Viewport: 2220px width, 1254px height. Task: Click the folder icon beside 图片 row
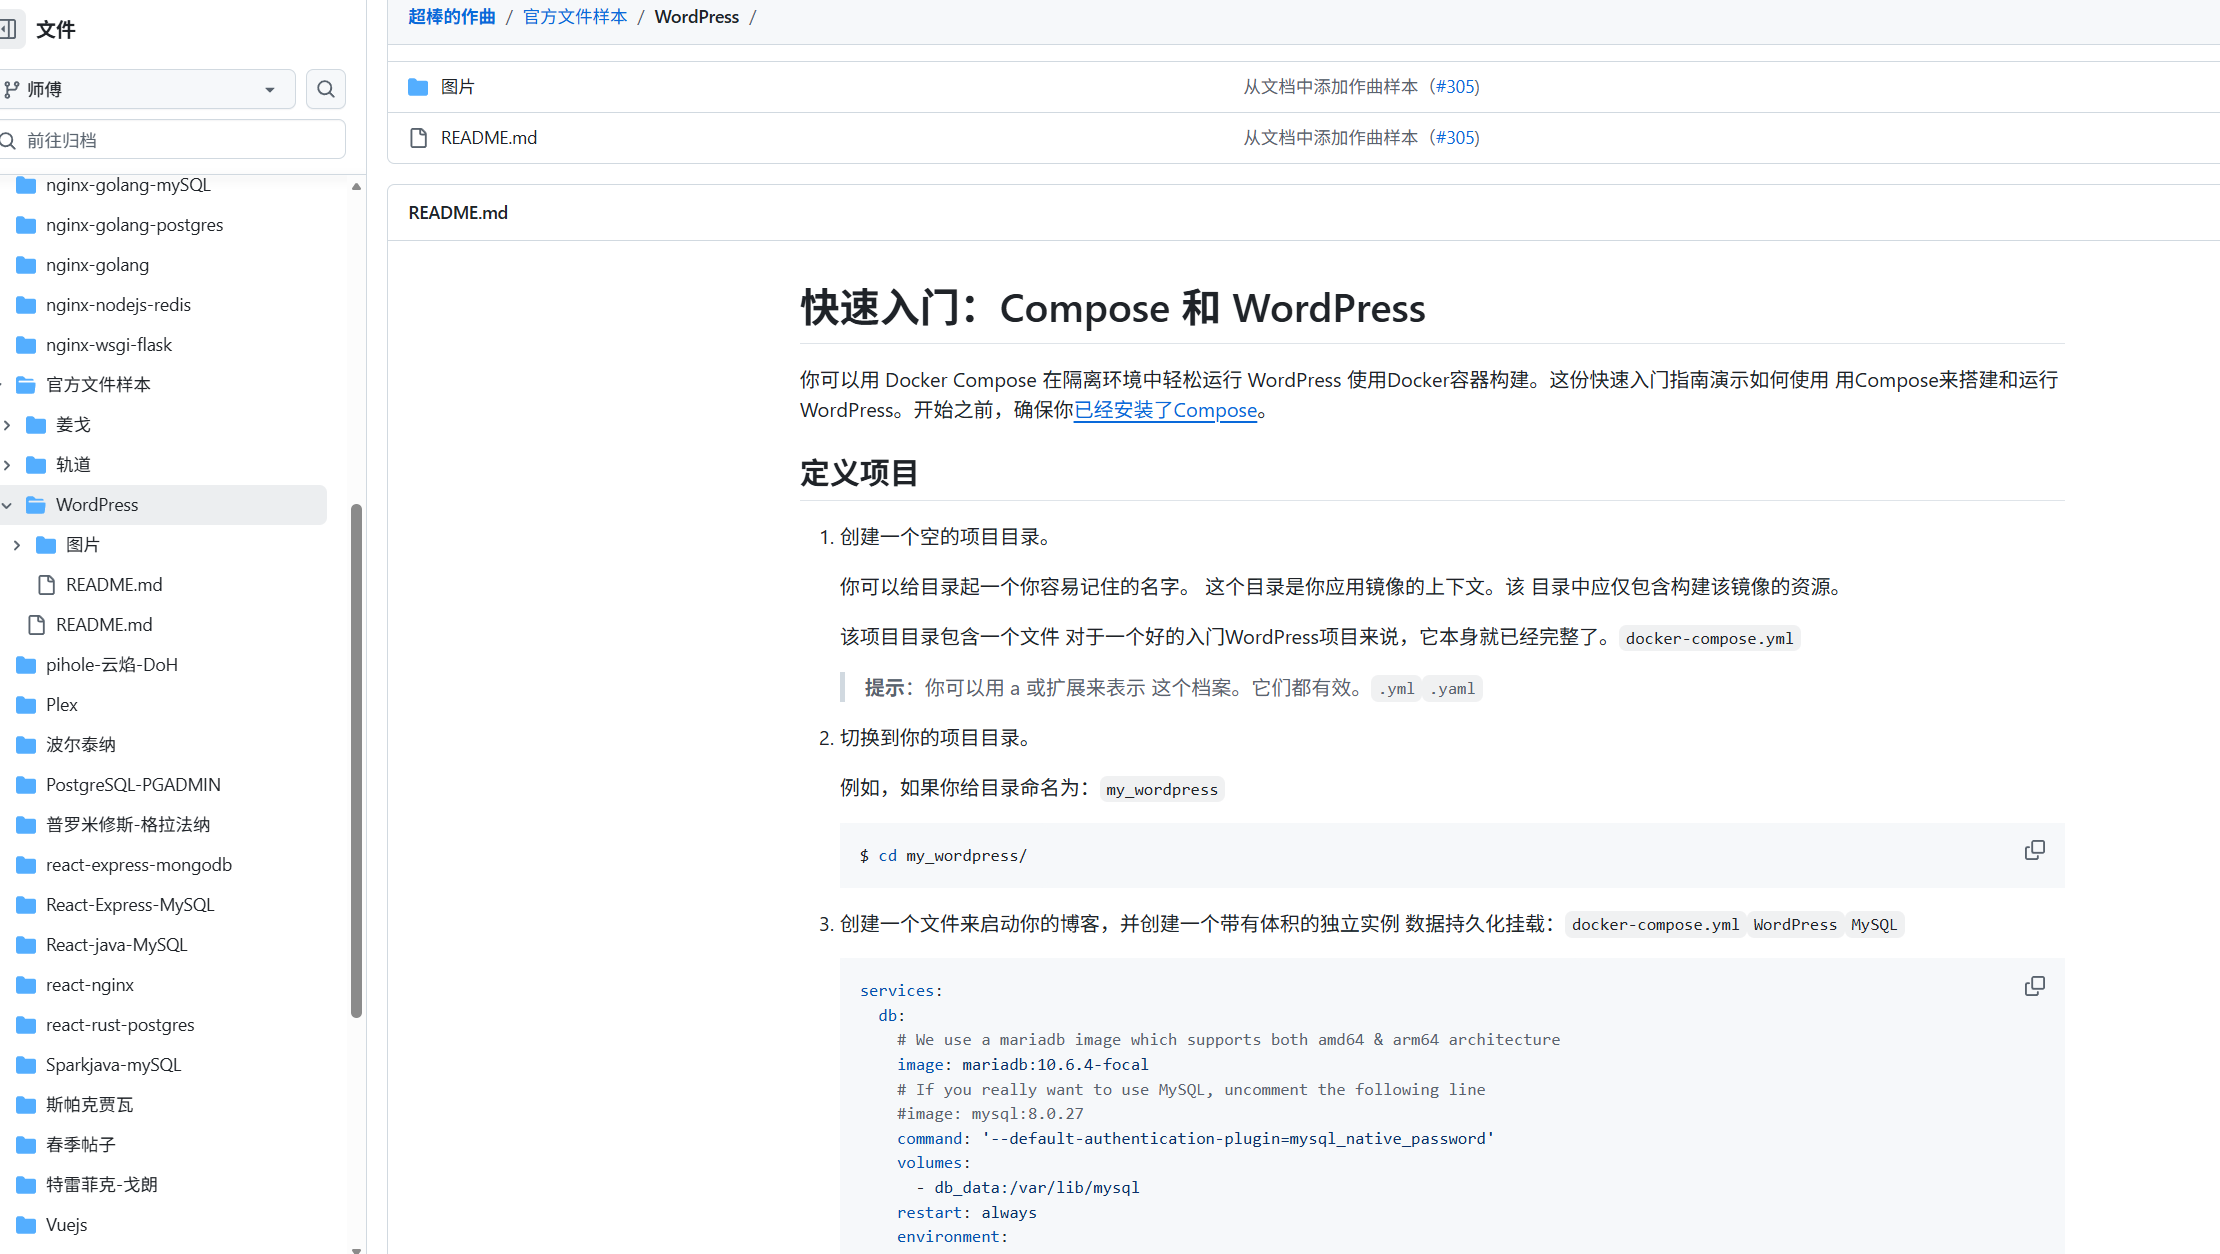click(417, 87)
